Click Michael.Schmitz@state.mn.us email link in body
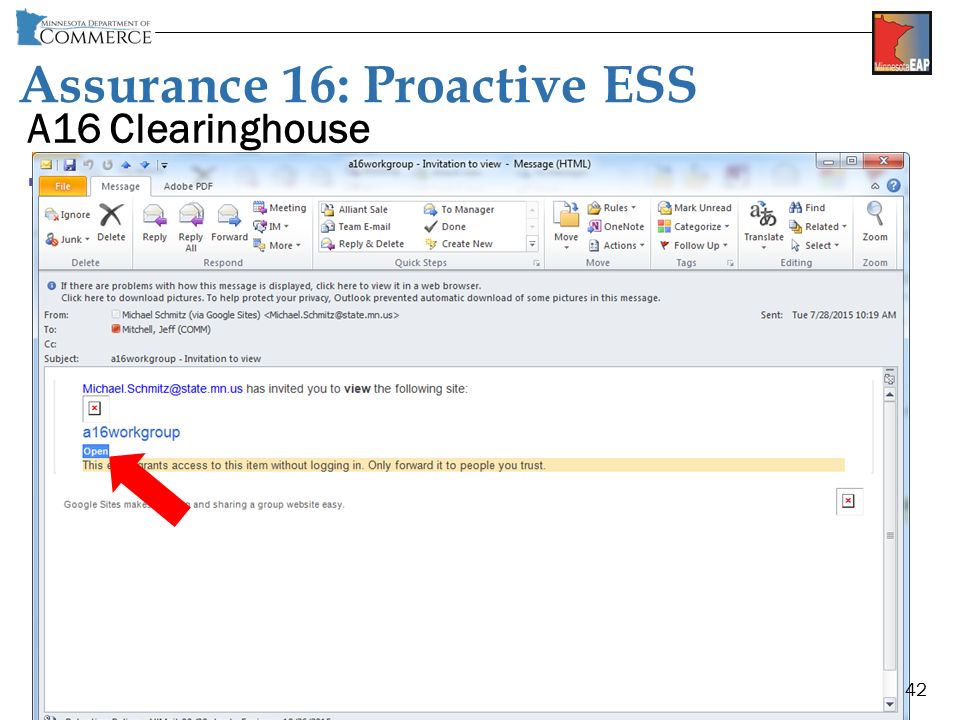The image size is (960, 720). point(163,389)
